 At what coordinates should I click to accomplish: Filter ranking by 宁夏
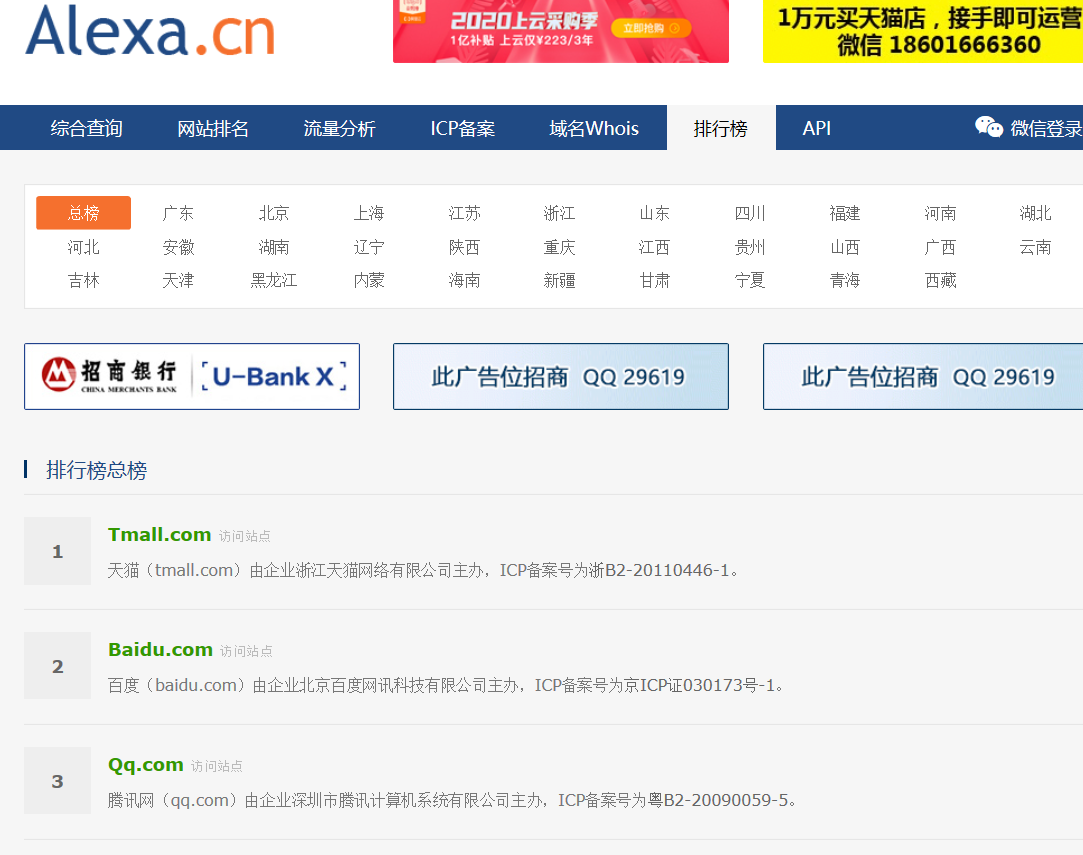pos(750,280)
